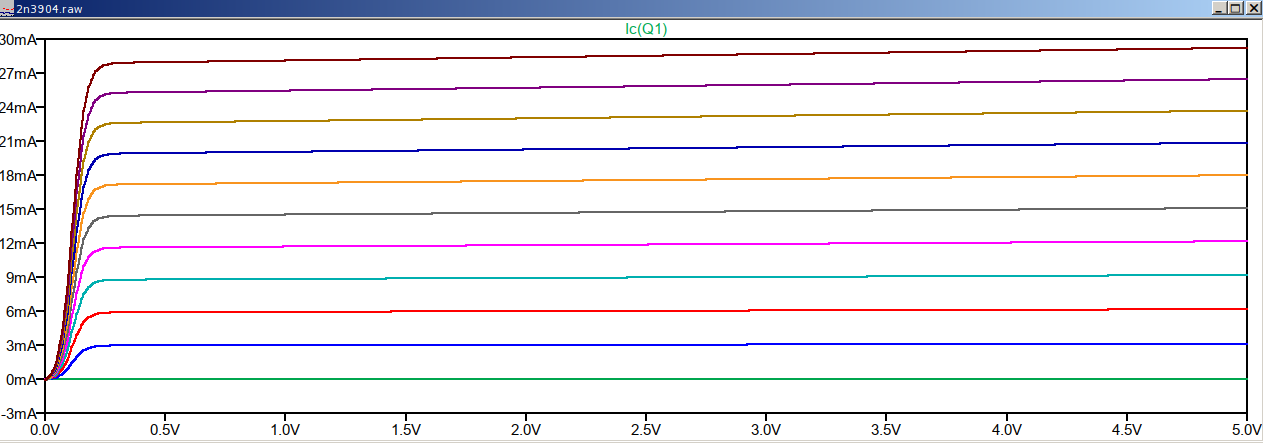
Task: Click the 3.5V x-axis label
Action: coord(885,430)
